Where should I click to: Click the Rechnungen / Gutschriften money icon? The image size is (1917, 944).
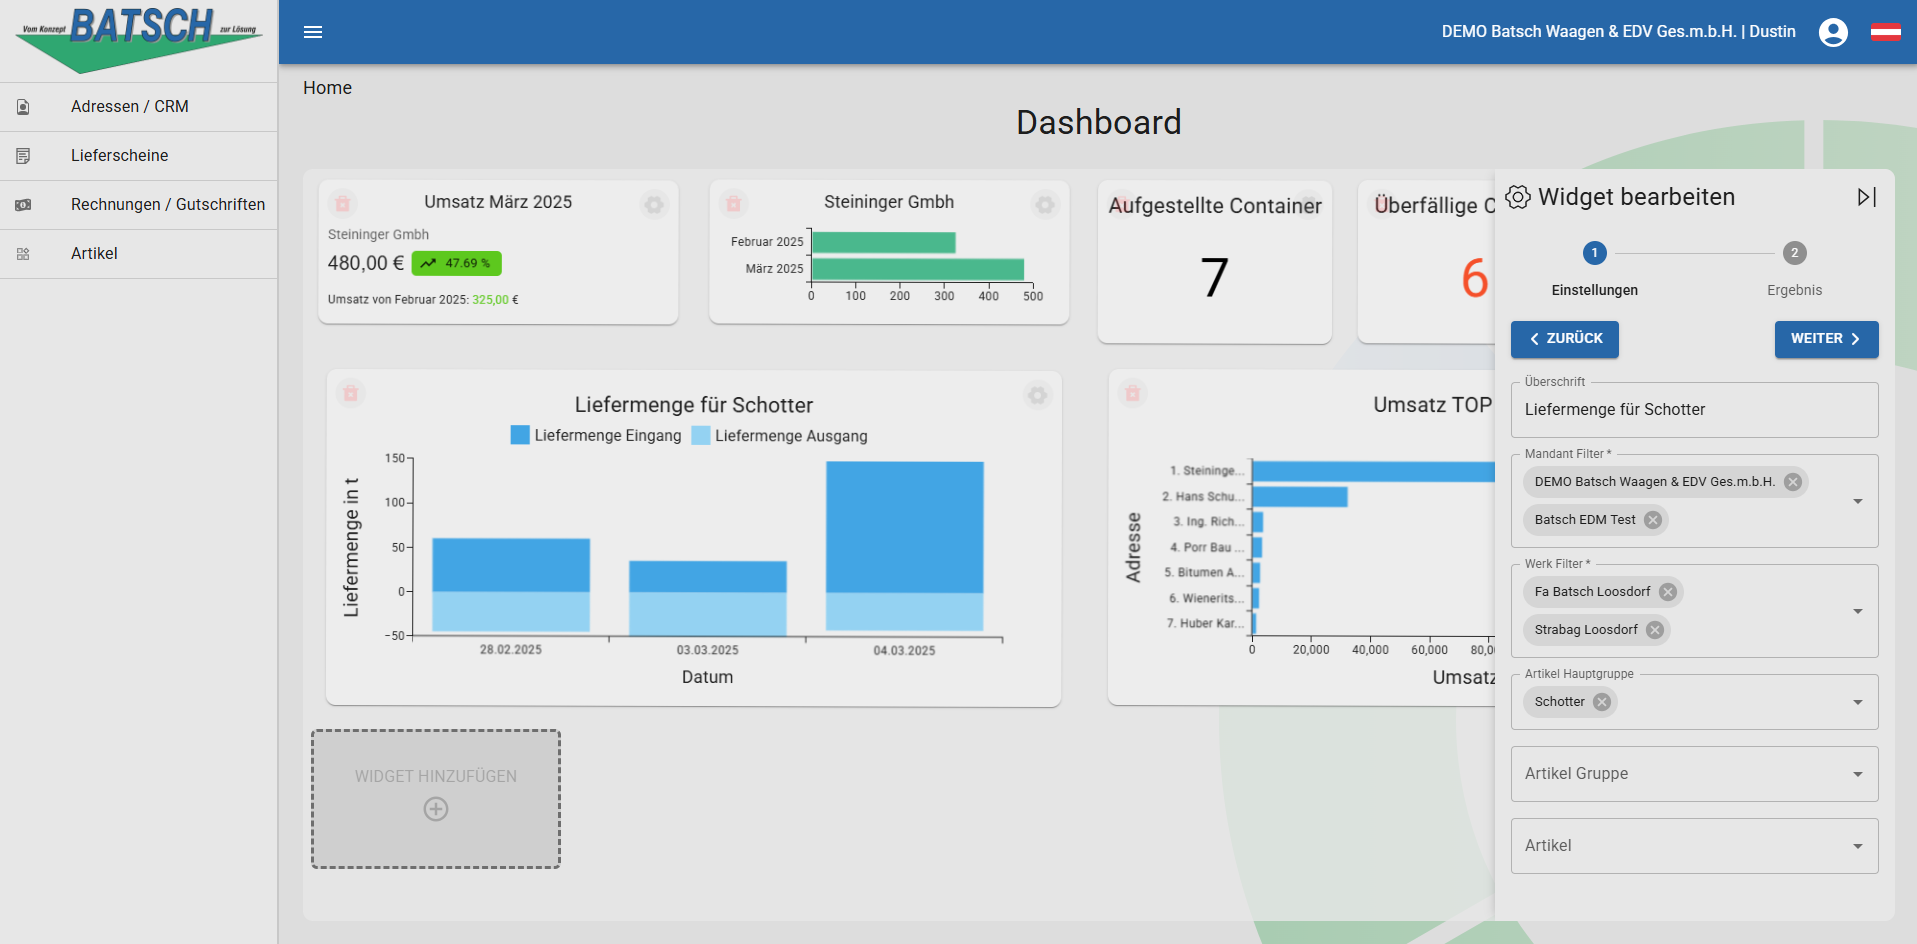[x=23, y=205]
